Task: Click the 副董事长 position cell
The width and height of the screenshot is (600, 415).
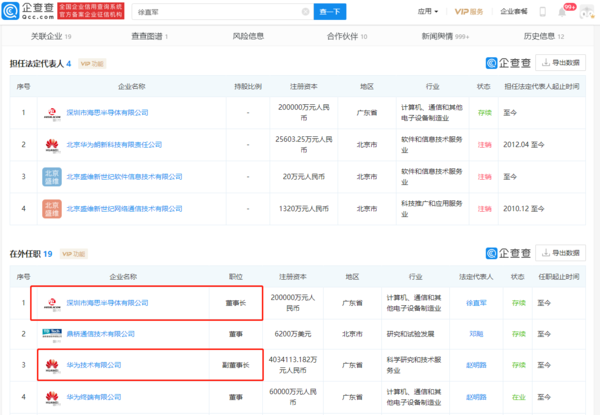Action: tap(236, 365)
